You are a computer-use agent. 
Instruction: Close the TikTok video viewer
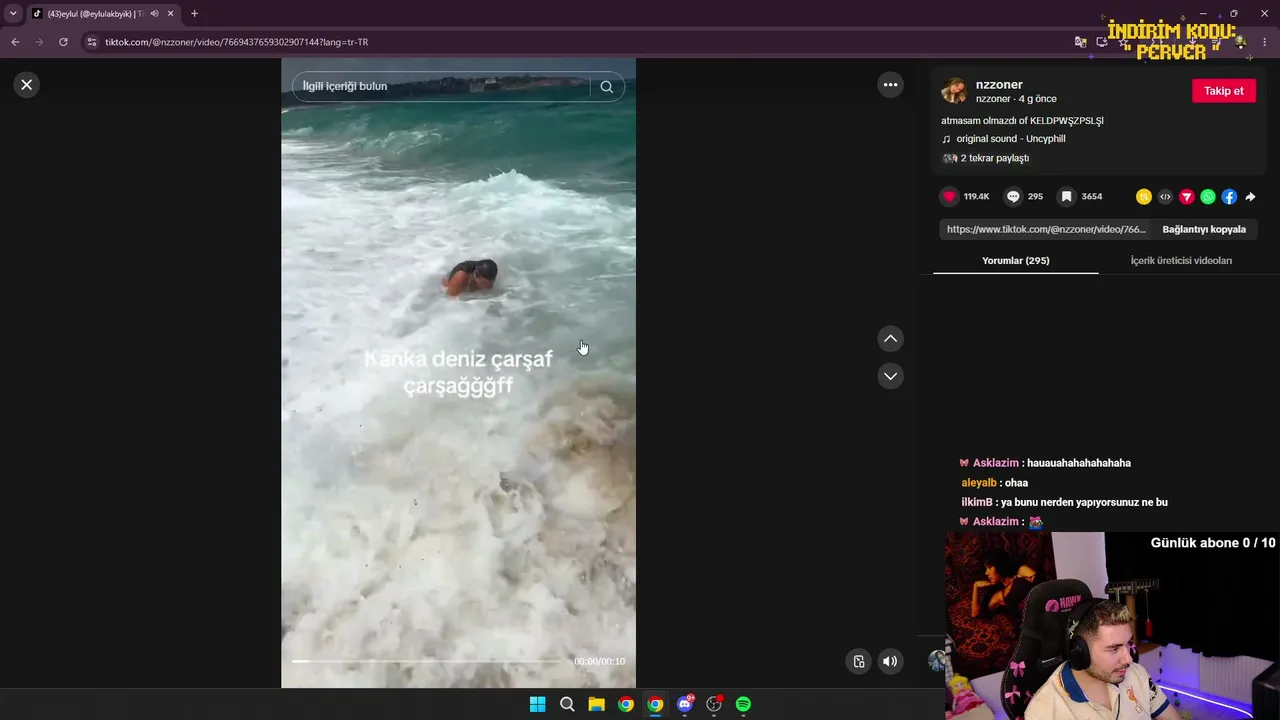27,85
